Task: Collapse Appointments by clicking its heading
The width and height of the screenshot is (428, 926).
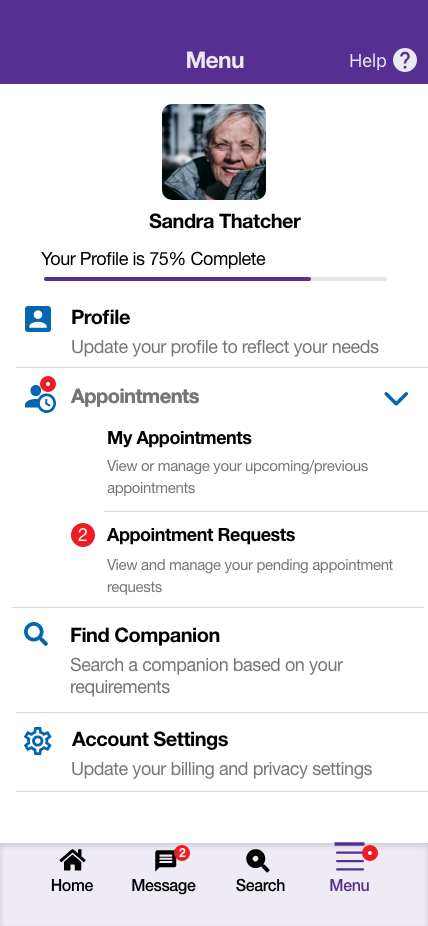Action: coord(135,396)
